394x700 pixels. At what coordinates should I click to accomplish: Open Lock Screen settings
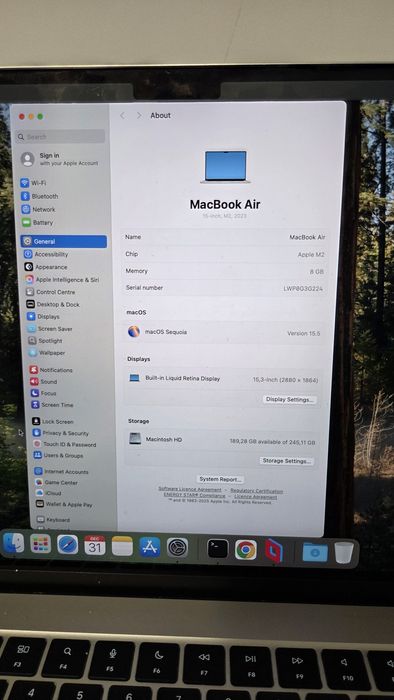click(x=53, y=421)
